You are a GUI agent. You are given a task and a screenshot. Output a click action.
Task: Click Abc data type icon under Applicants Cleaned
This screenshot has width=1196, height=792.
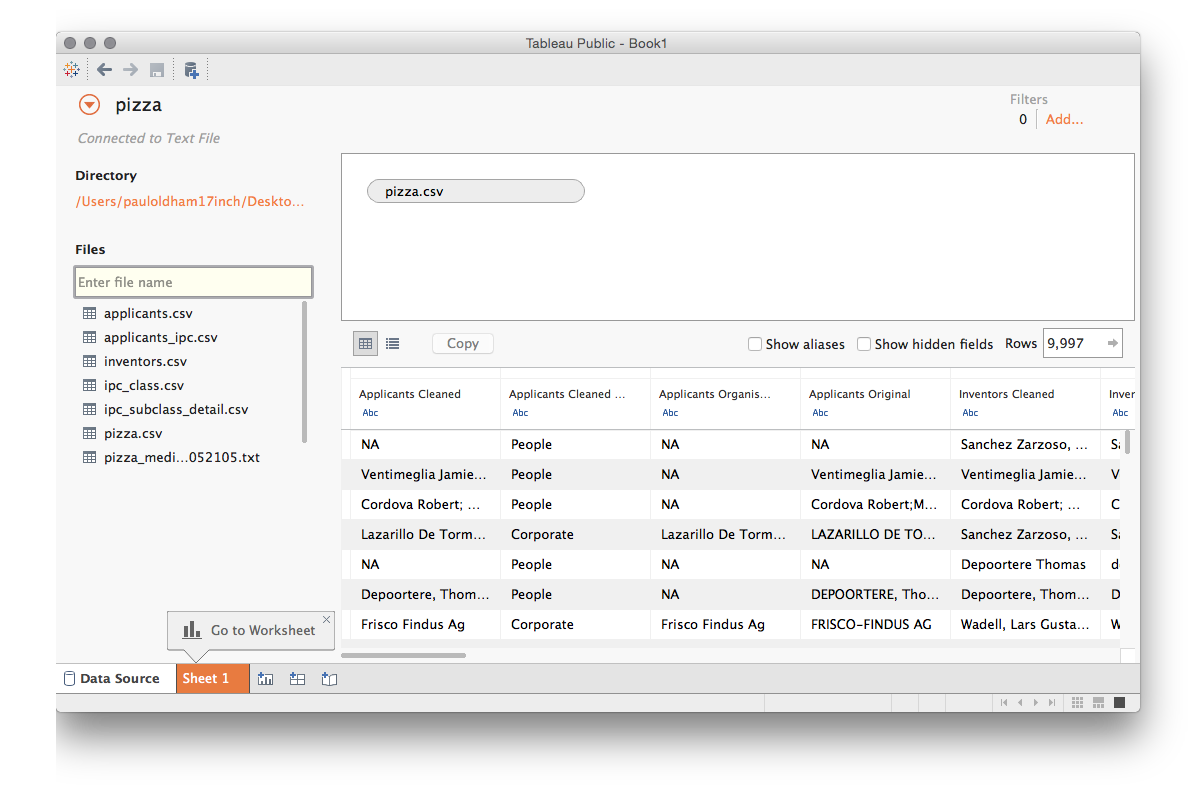370,413
